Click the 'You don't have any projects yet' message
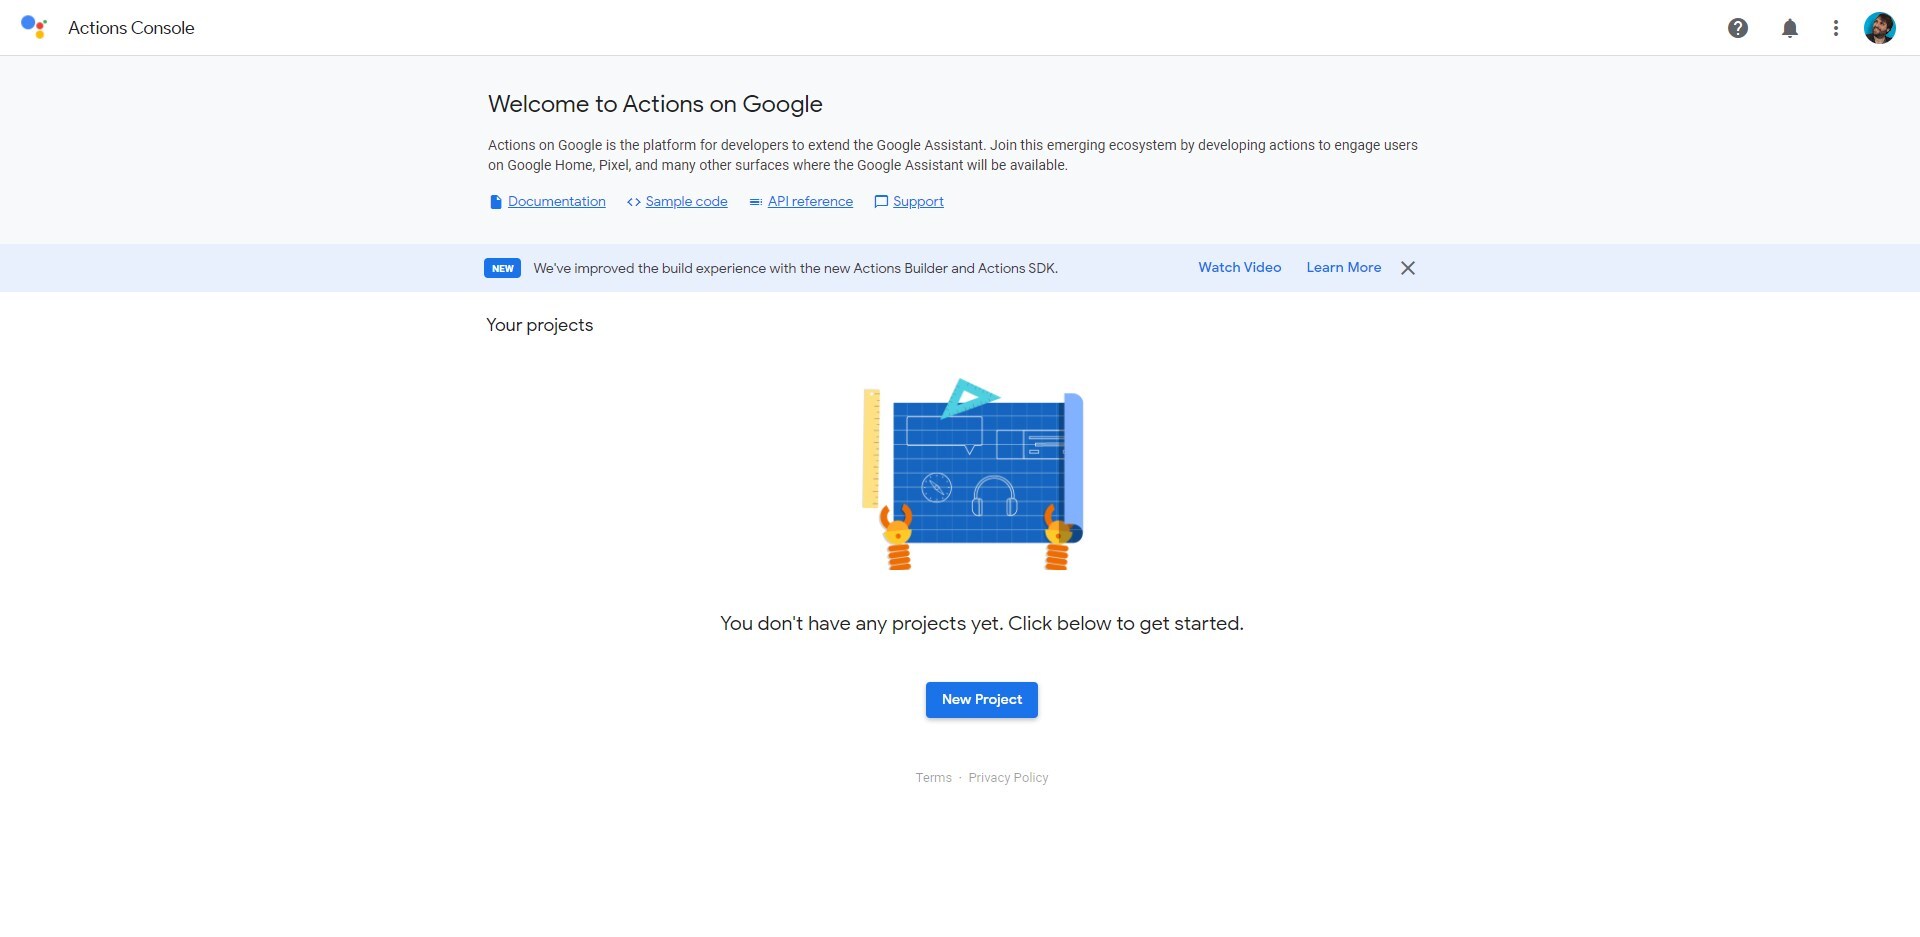The height and width of the screenshot is (937, 1920). click(x=982, y=624)
